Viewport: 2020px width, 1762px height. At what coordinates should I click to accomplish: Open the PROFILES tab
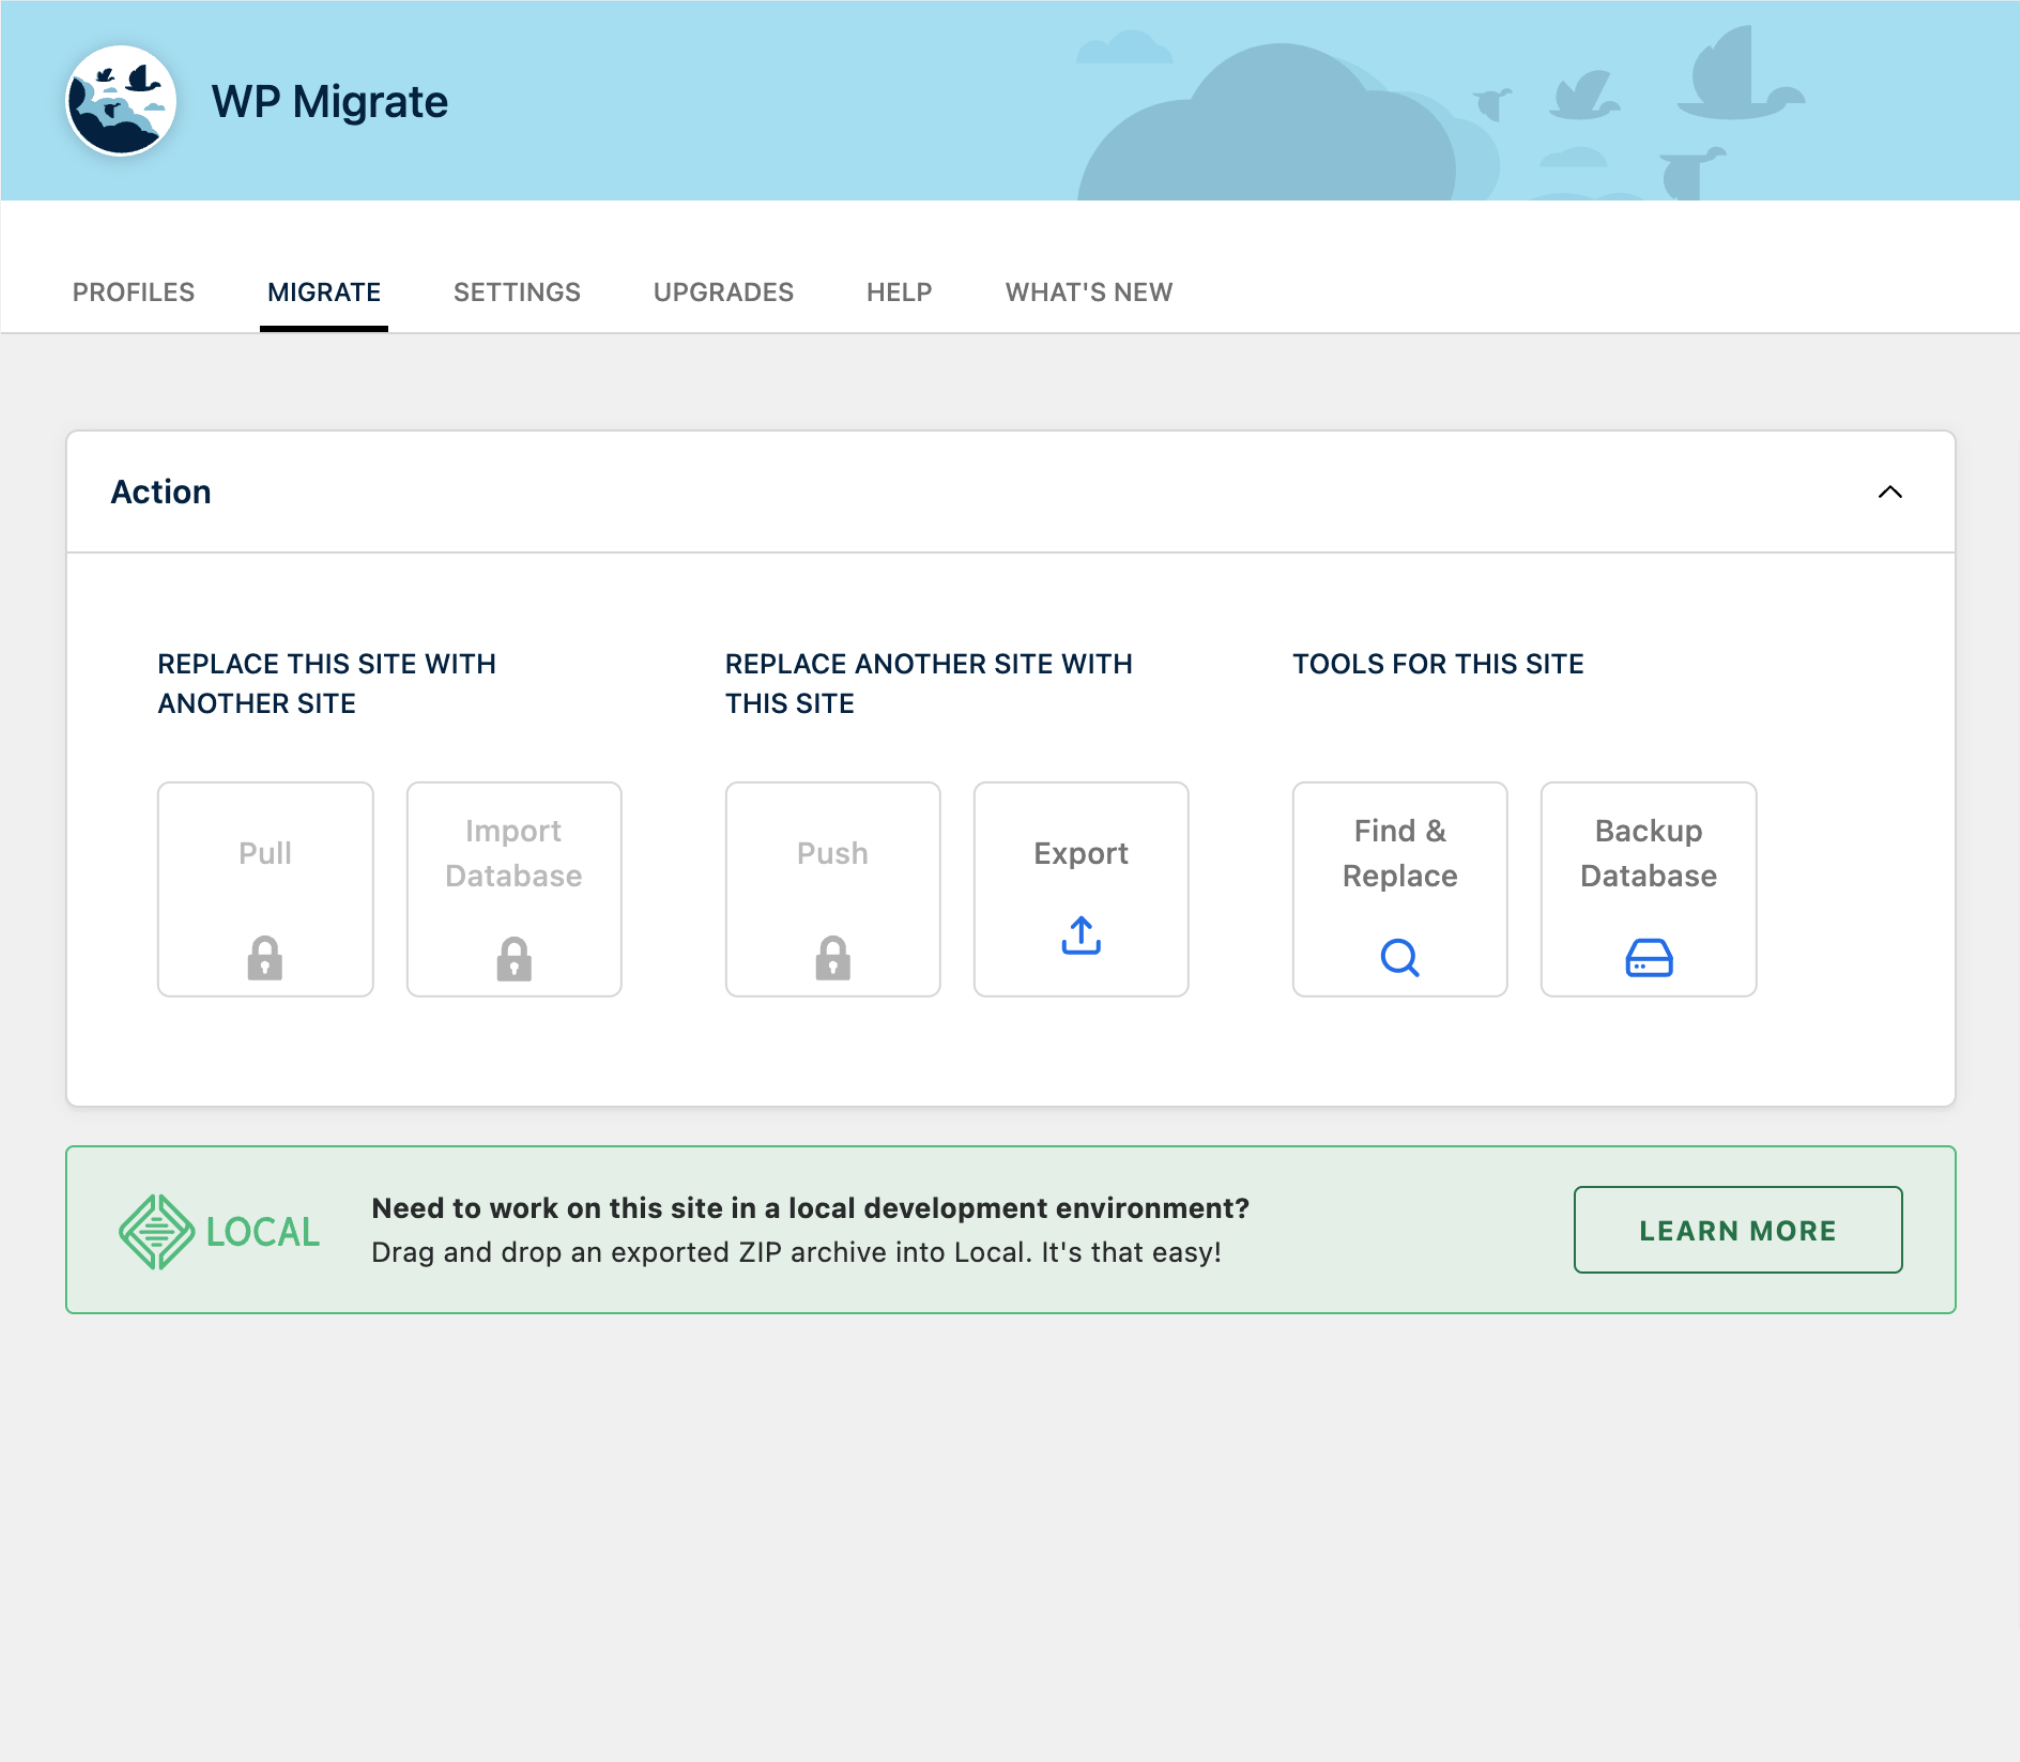tap(132, 292)
